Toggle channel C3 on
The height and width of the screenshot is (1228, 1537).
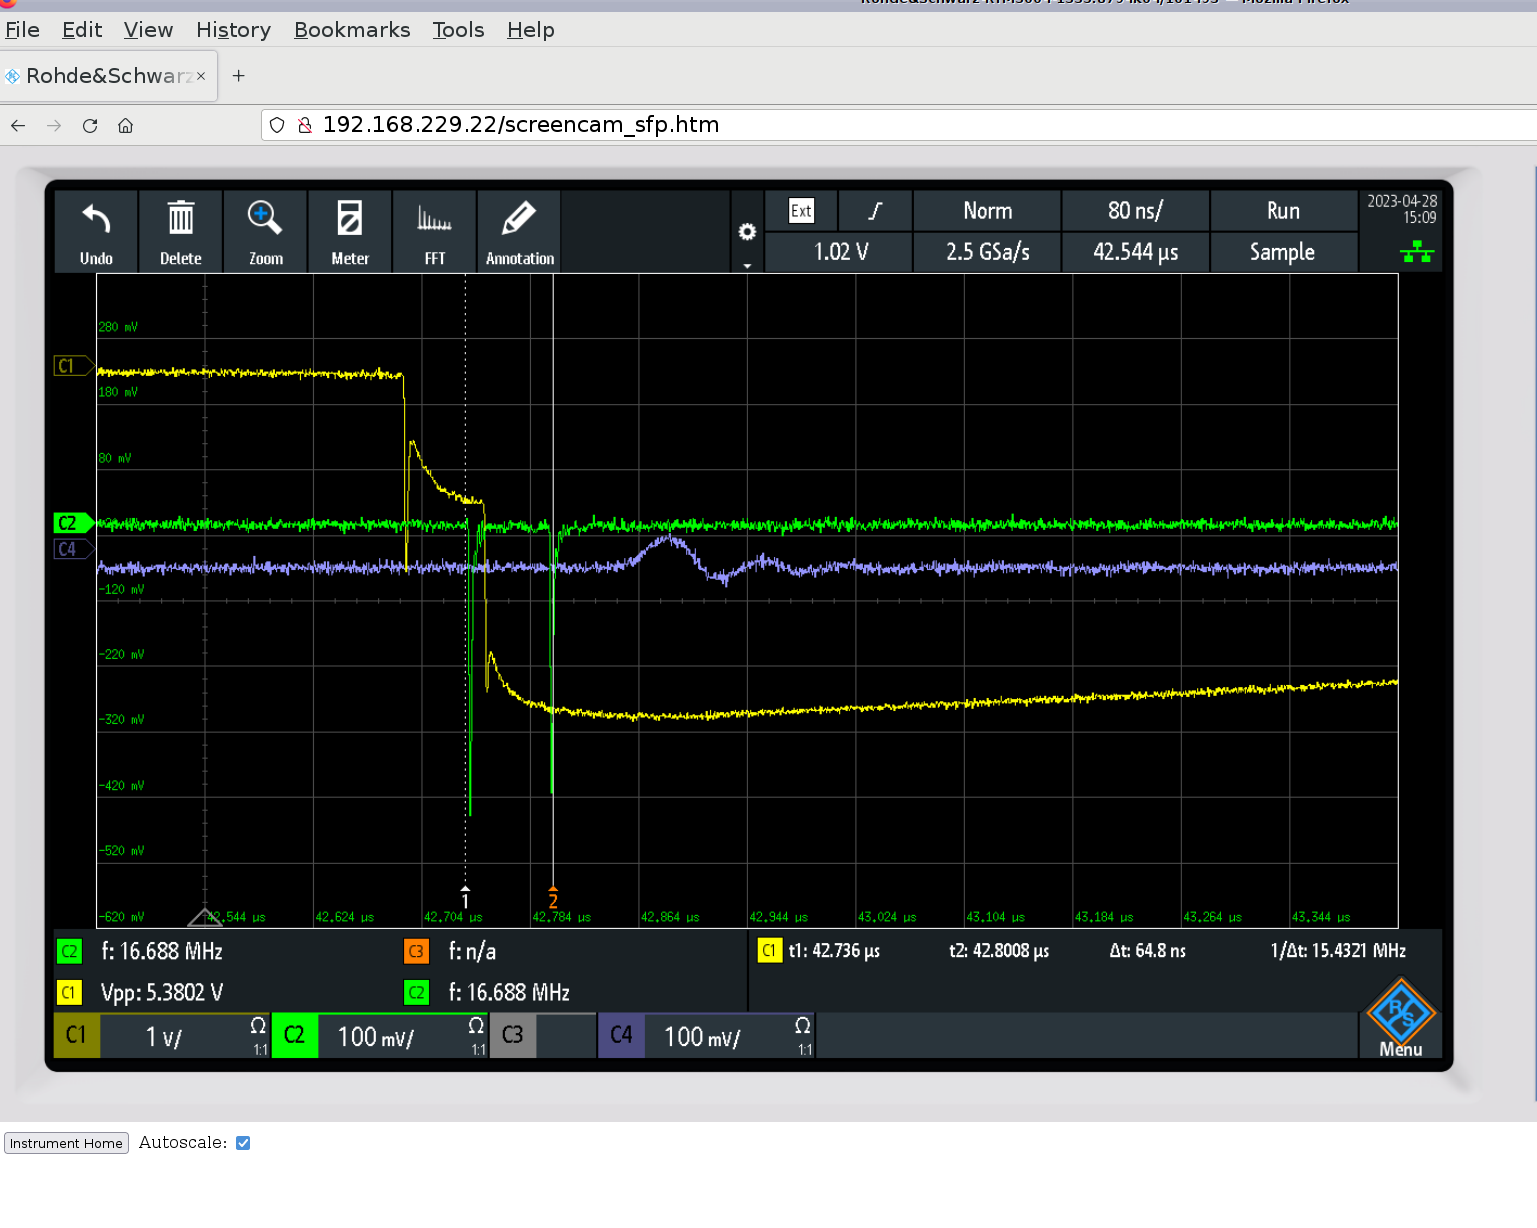(x=512, y=1035)
